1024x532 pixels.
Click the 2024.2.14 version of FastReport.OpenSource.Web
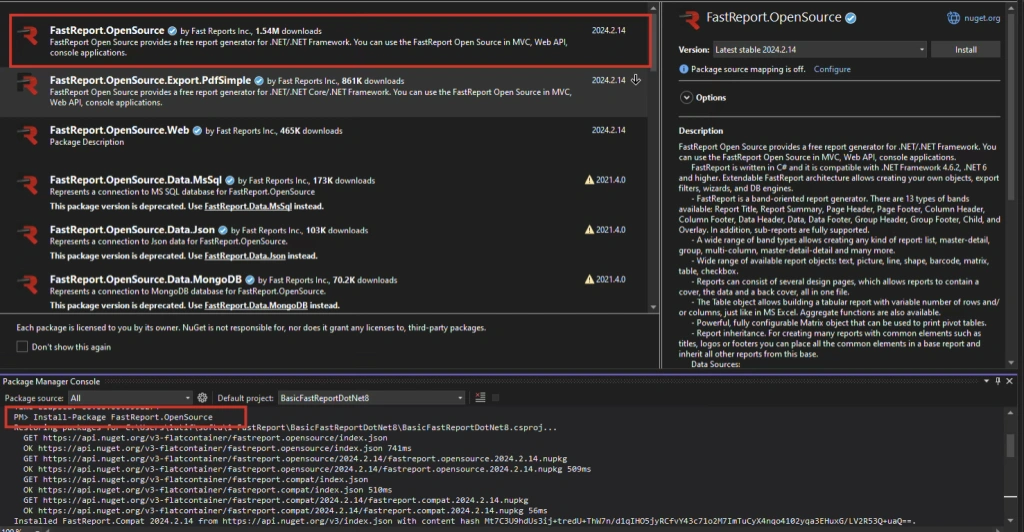[x=608, y=130]
